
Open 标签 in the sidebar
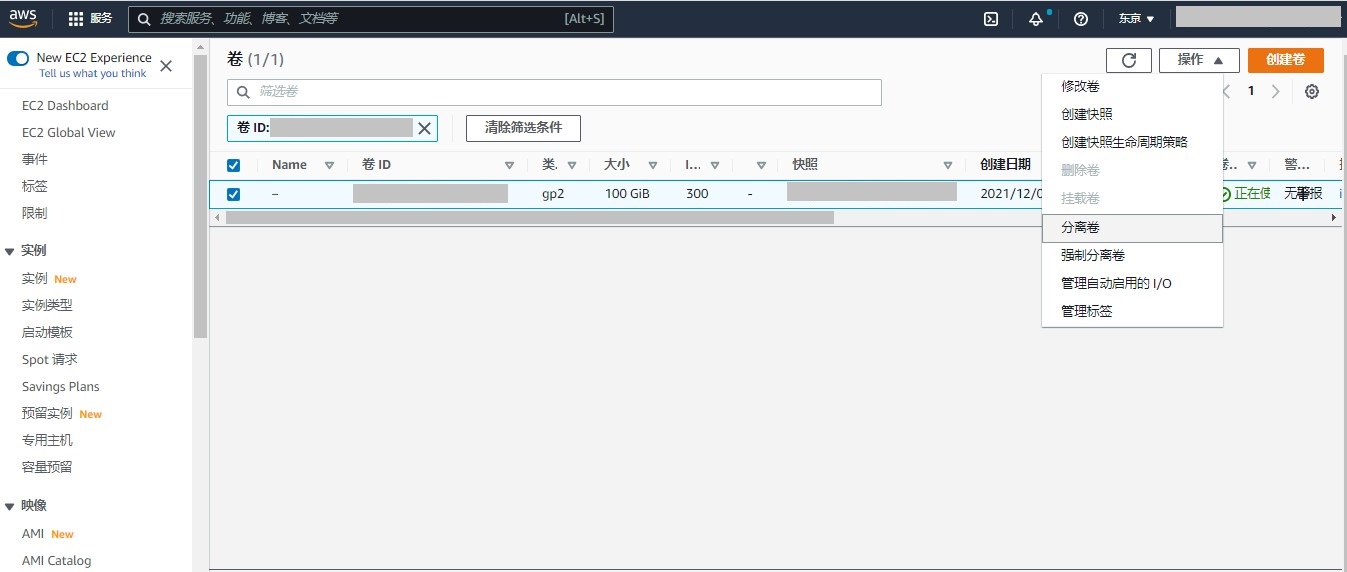pyautogui.click(x=35, y=186)
